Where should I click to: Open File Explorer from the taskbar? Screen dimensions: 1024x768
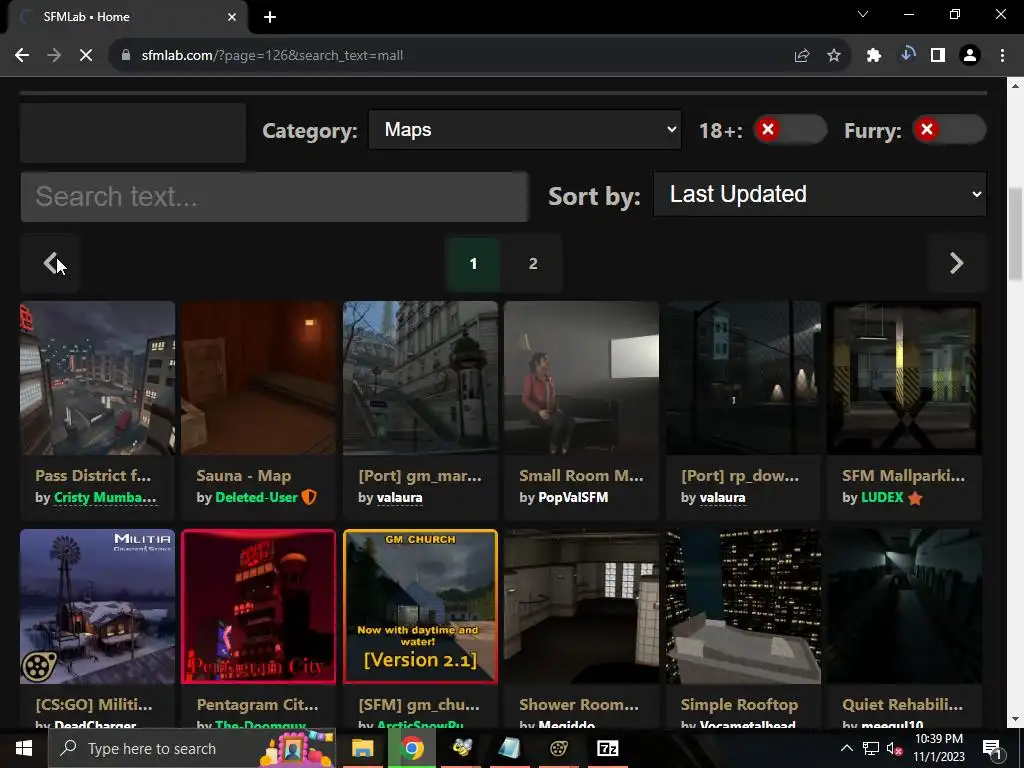pyautogui.click(x=362, y=748)
